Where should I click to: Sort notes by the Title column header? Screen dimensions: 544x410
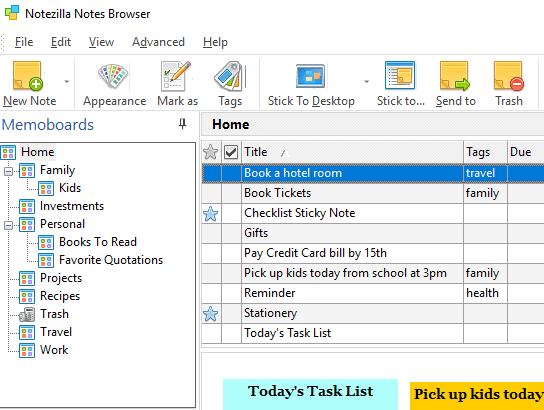point(352,152)
